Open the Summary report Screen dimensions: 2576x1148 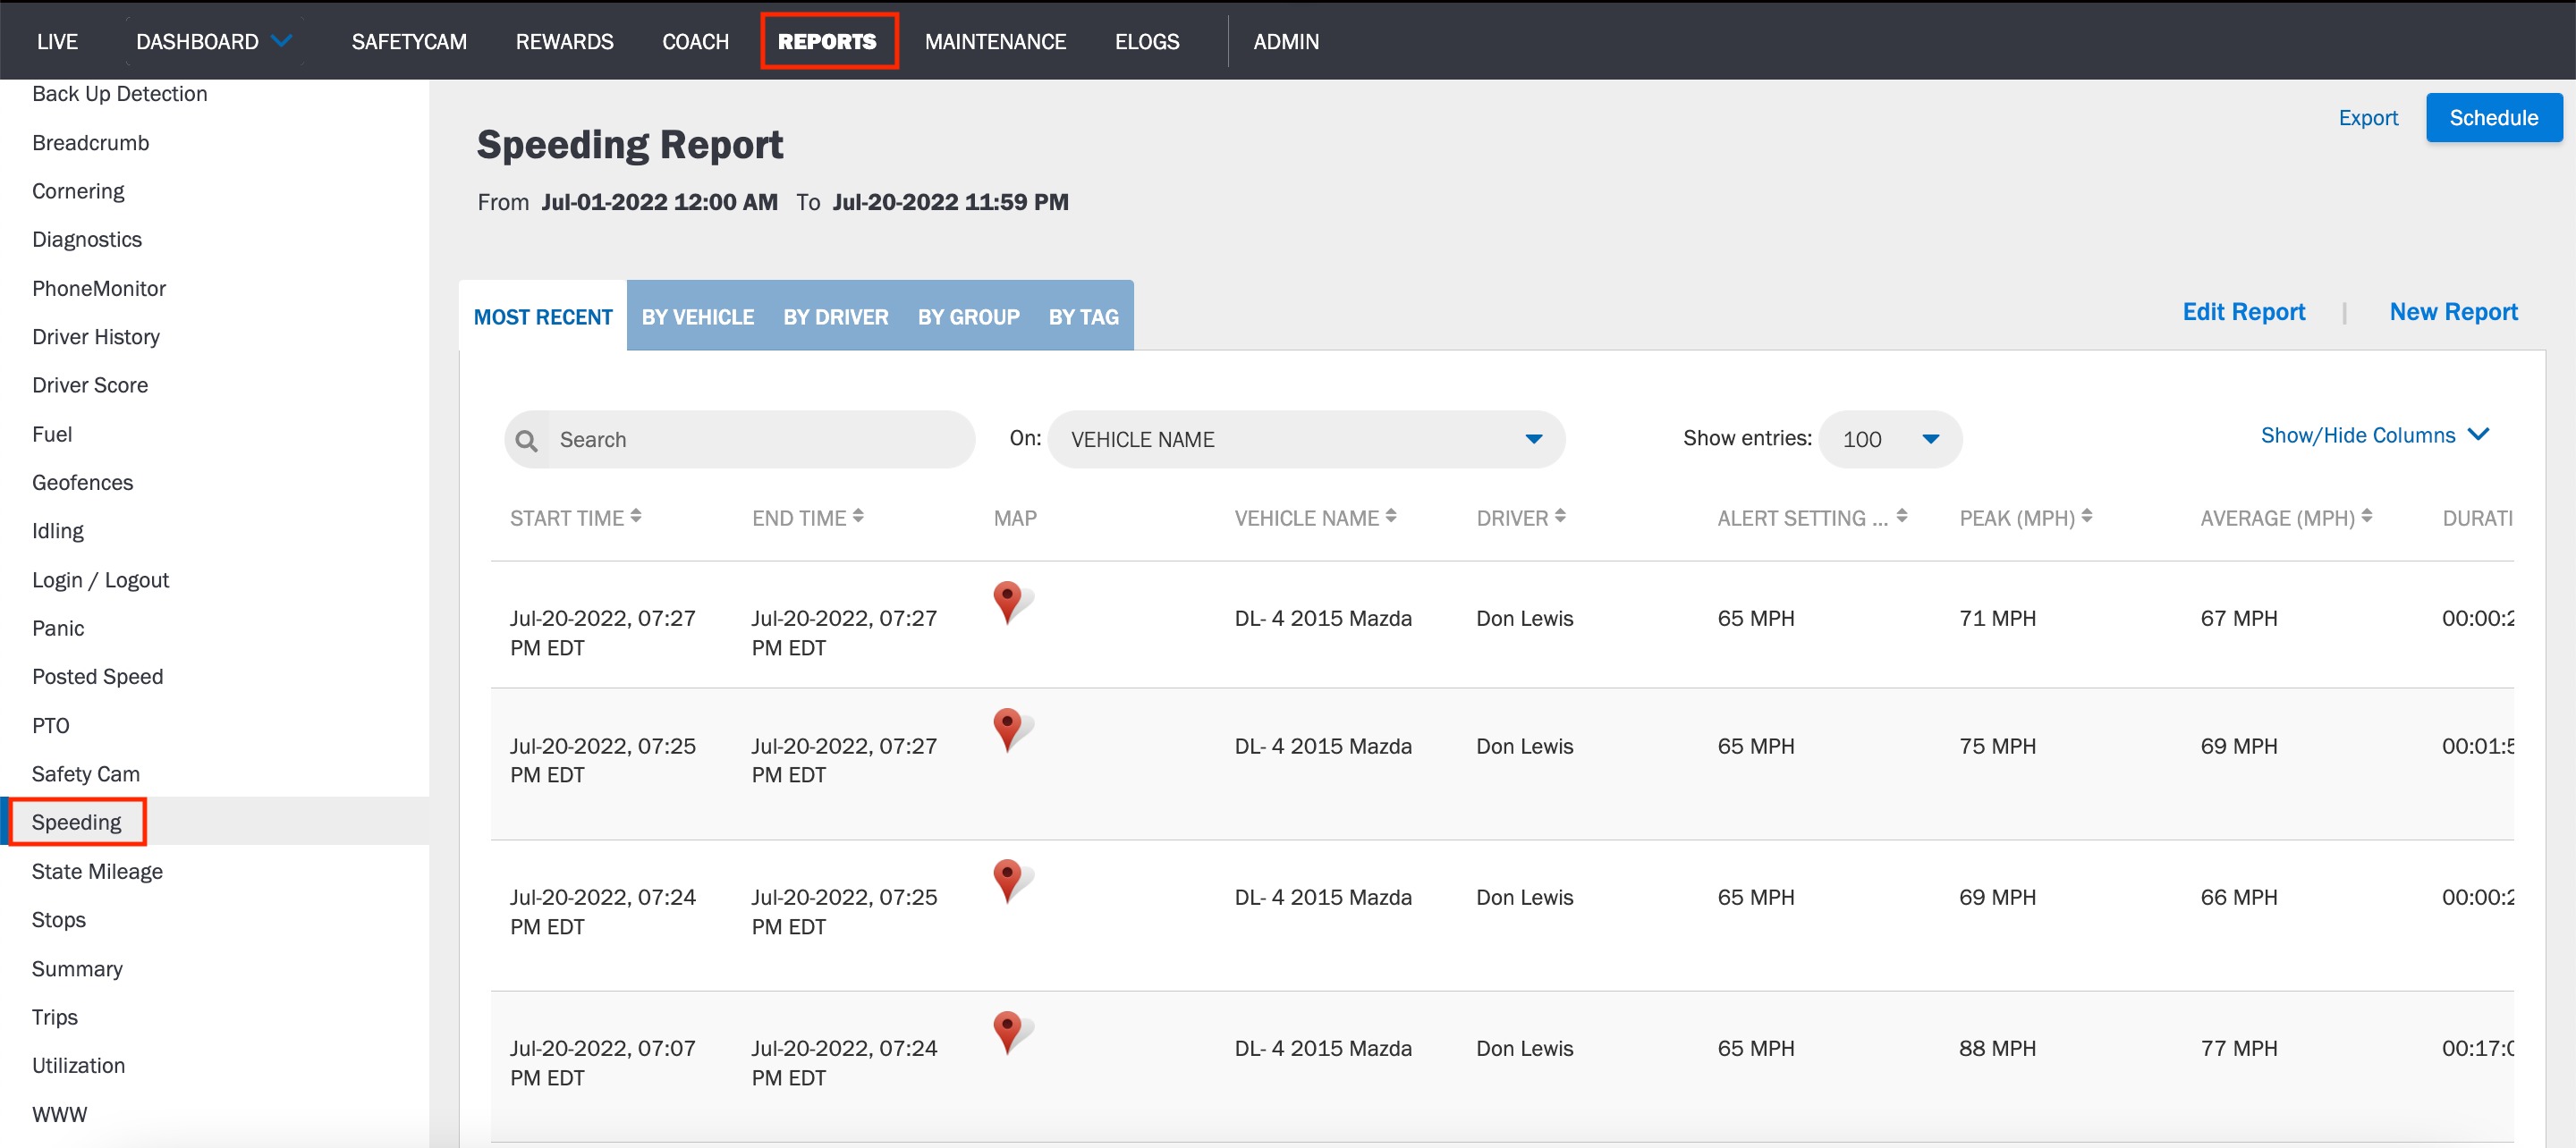pyautogui.click(x=77, y=969)
